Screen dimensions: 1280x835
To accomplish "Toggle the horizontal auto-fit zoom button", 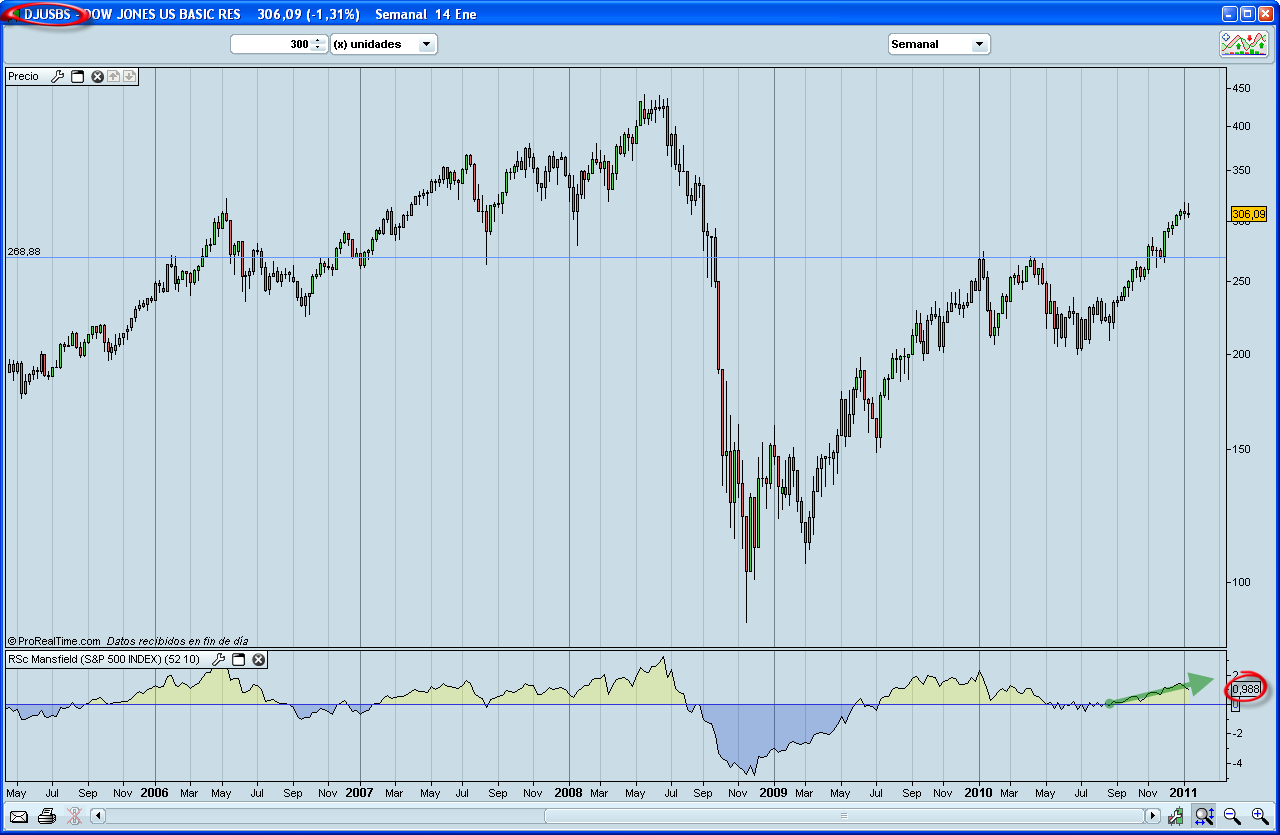I will point(1204,816).
